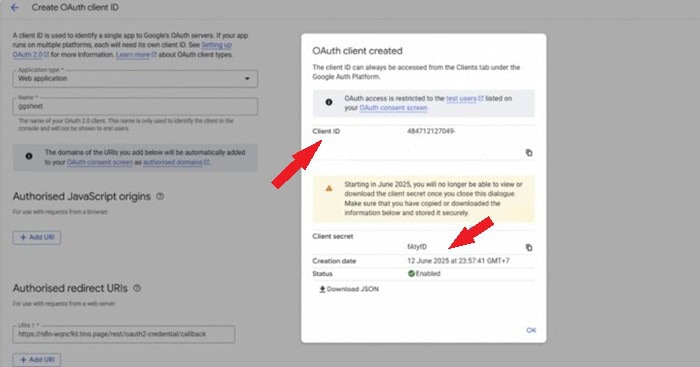Open the test users link
Screen dimensions: 700x367
pyautogui.click(x=464, y=98)
